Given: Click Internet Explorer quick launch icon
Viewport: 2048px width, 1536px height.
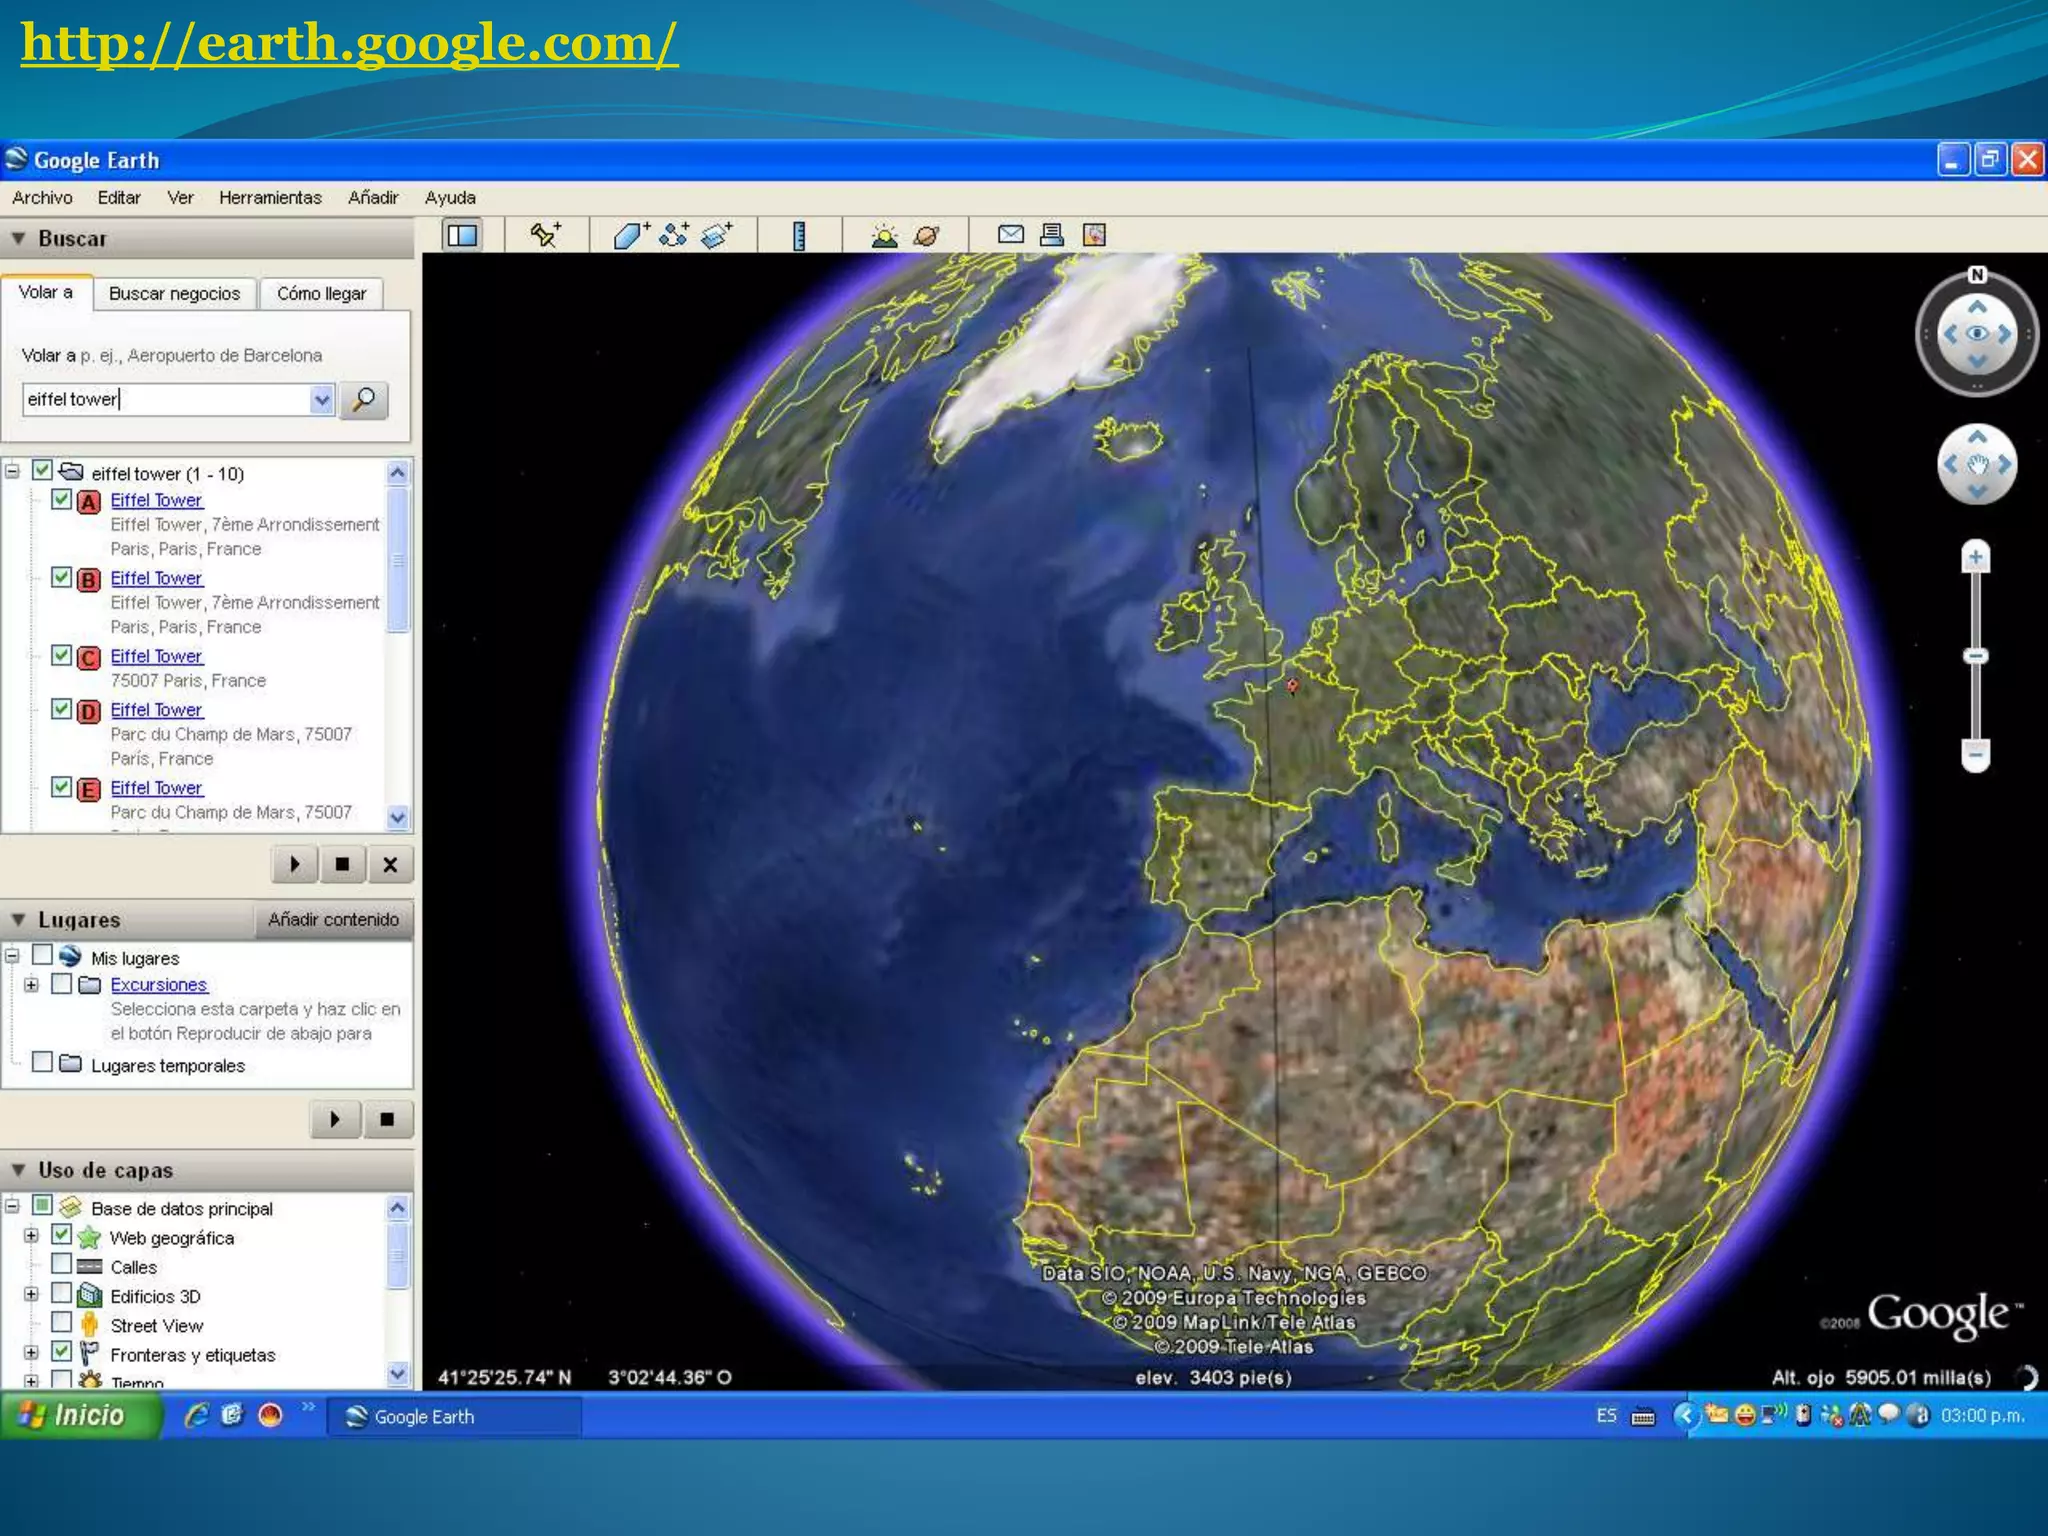Looking at the screenshot, I should [197, 1415].
